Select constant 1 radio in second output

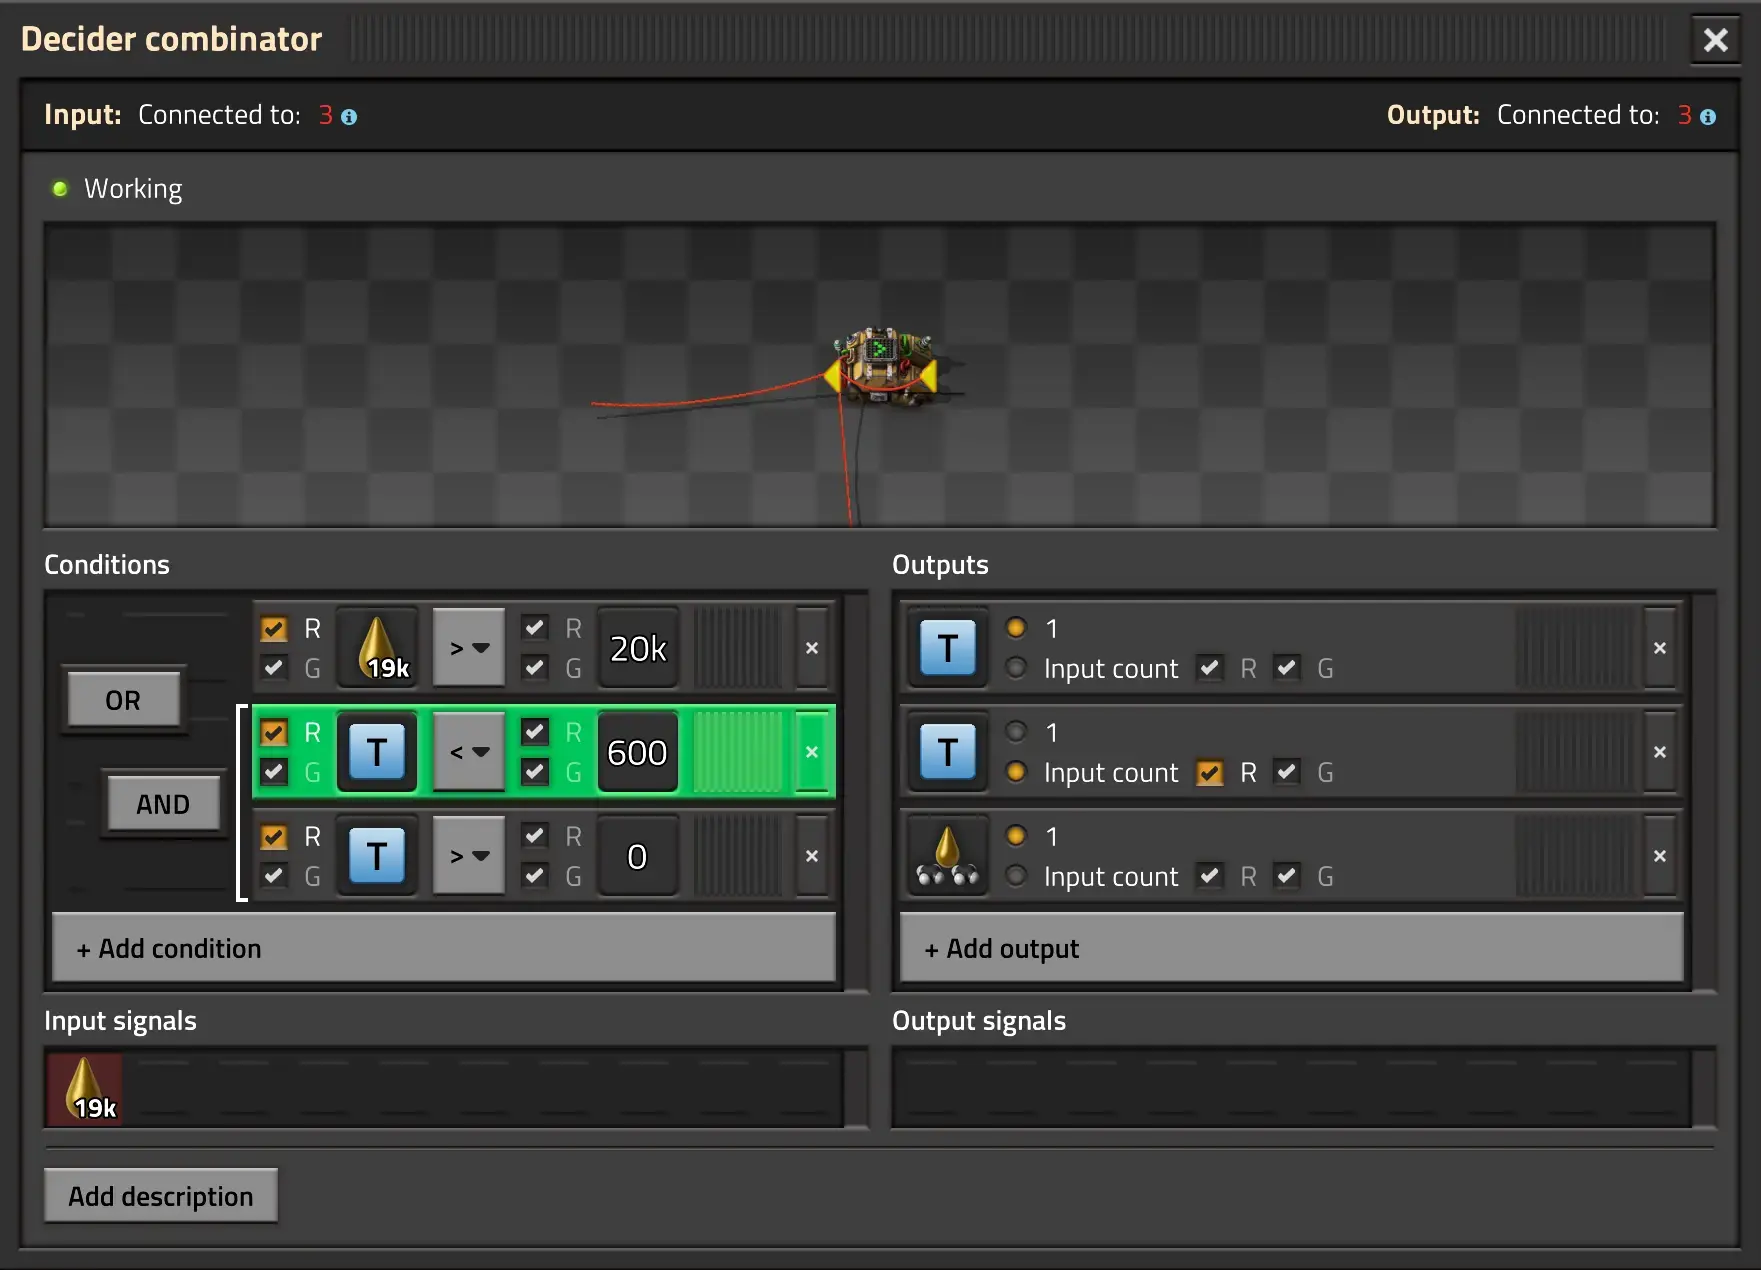pyautogui.click(x=1016, y=732)
